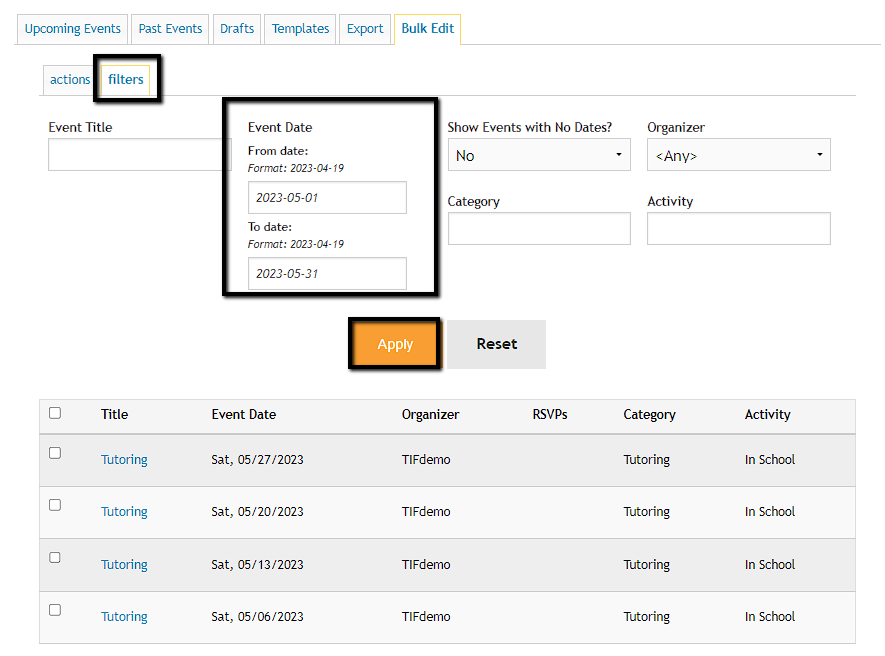Switch to the Upcoming Events tab
Viewport: 885px width, 656px height.
pyautogui.click(x=73, y=29)
